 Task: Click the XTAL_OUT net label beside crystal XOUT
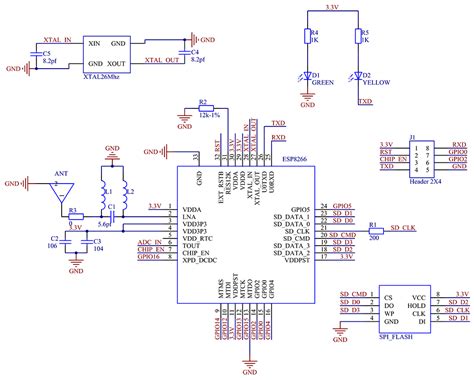tap(162, 60)
